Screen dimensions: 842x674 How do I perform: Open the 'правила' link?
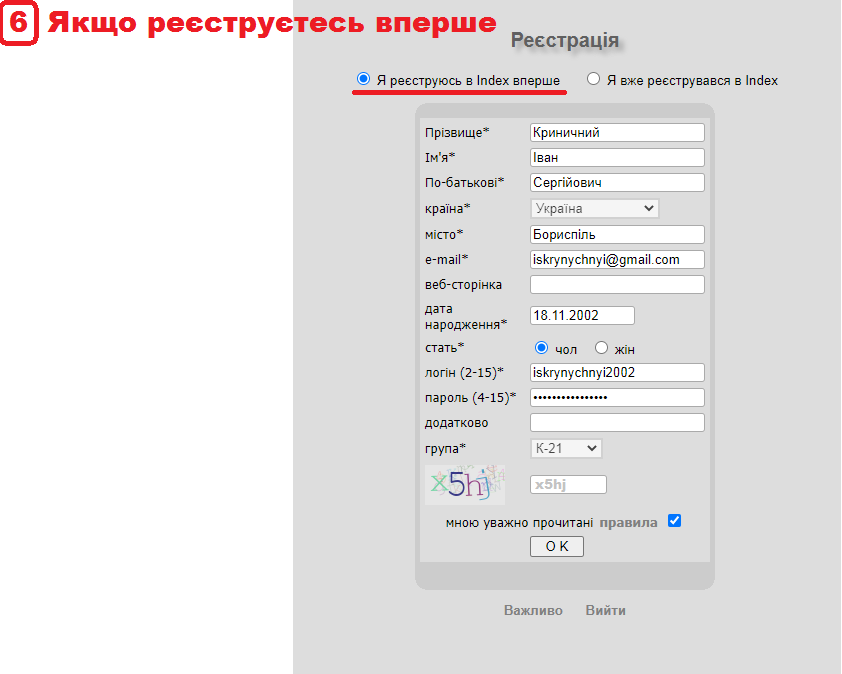(x=628, y=522)
